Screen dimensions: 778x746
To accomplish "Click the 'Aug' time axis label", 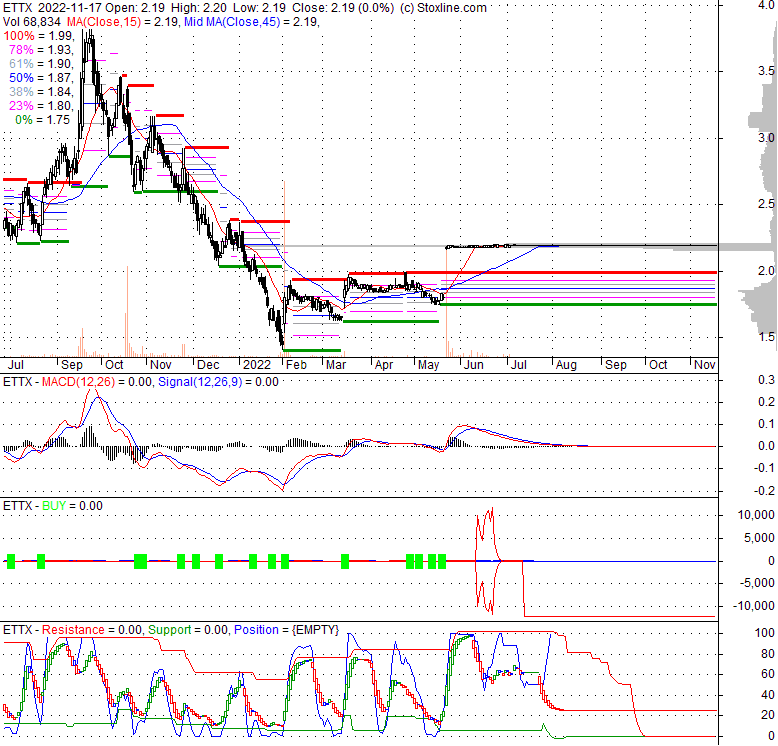I will (x=566, y=365).
